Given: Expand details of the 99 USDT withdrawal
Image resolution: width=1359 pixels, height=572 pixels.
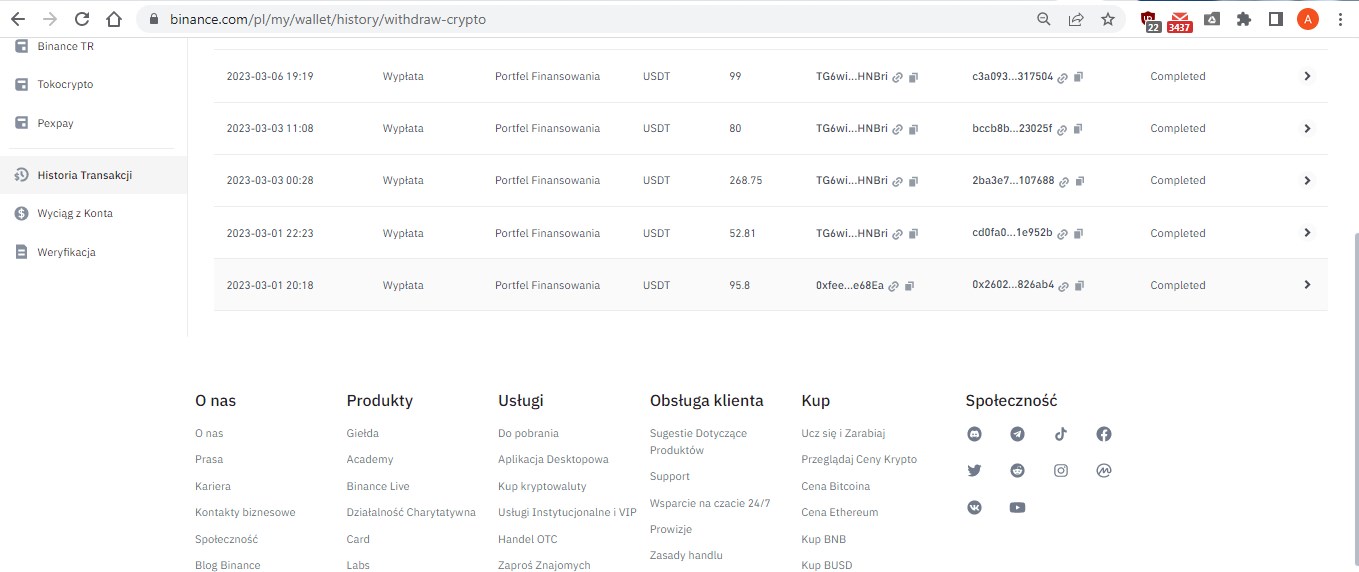Looking at the screenshot, I should 1306,76.
